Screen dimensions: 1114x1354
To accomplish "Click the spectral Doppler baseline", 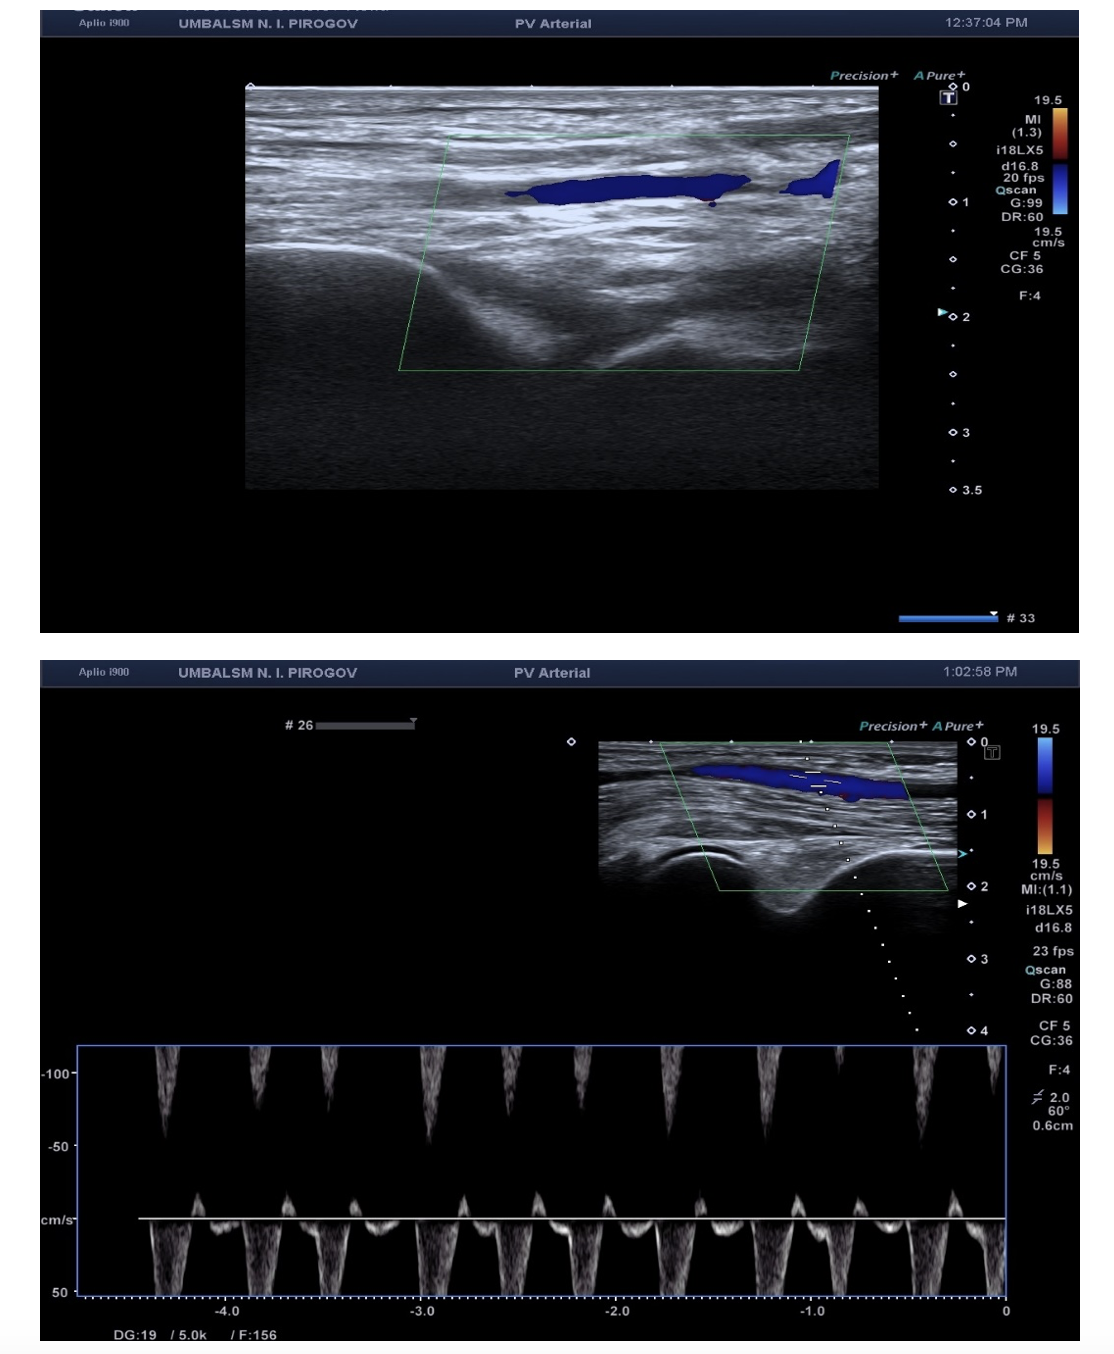I will [x=570, y=1218].
